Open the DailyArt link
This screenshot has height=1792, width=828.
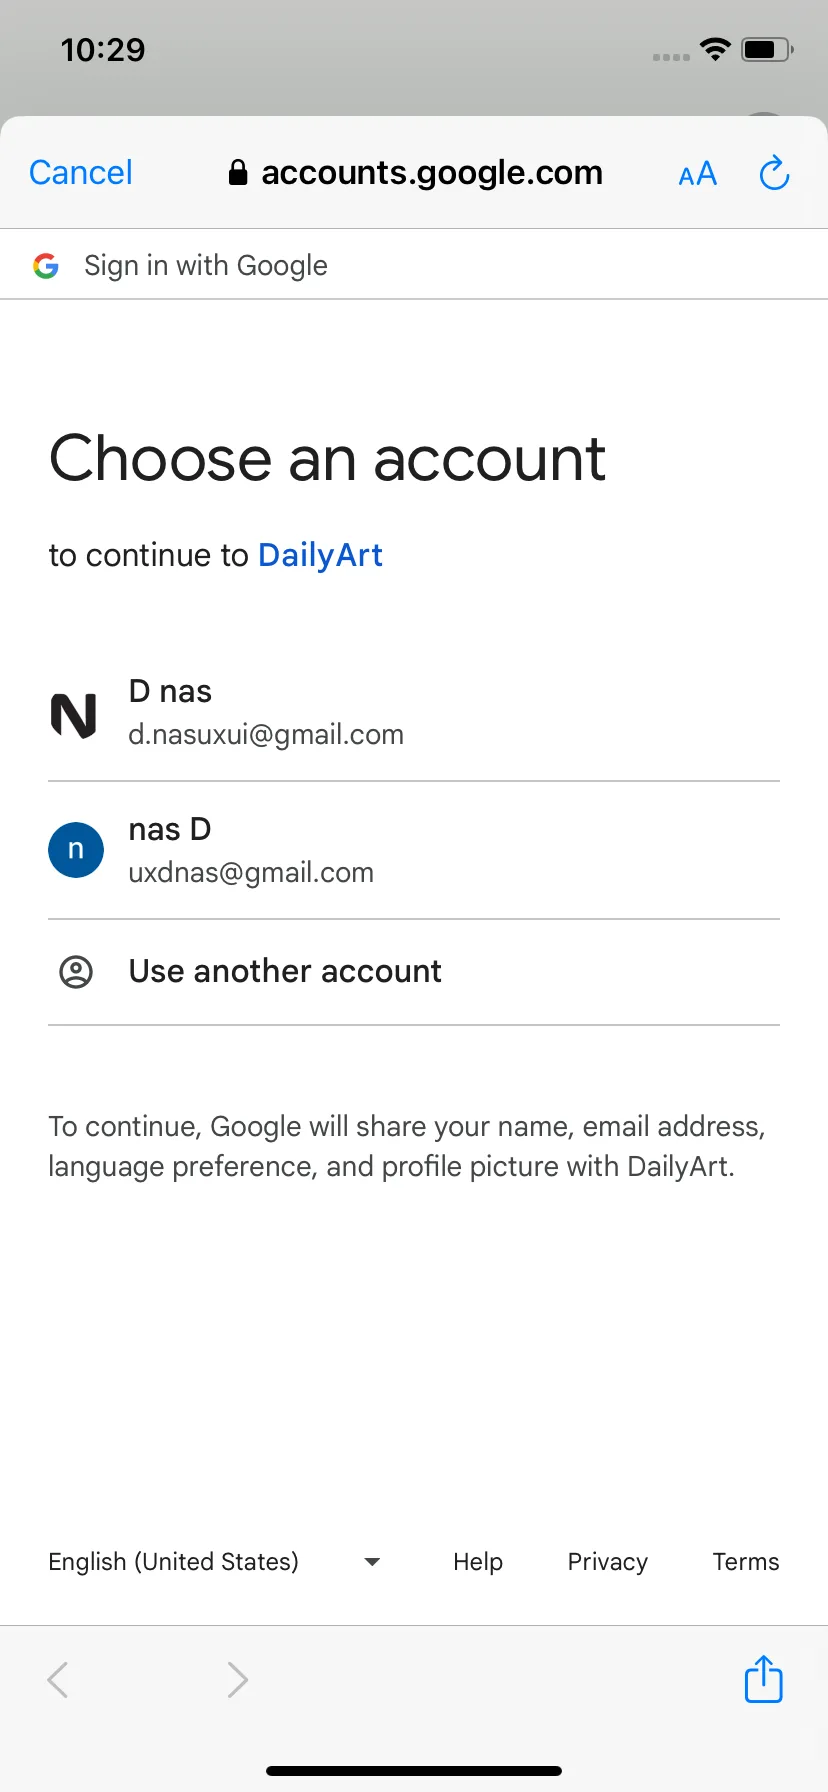pyautogui.click(x=320, y=555)
